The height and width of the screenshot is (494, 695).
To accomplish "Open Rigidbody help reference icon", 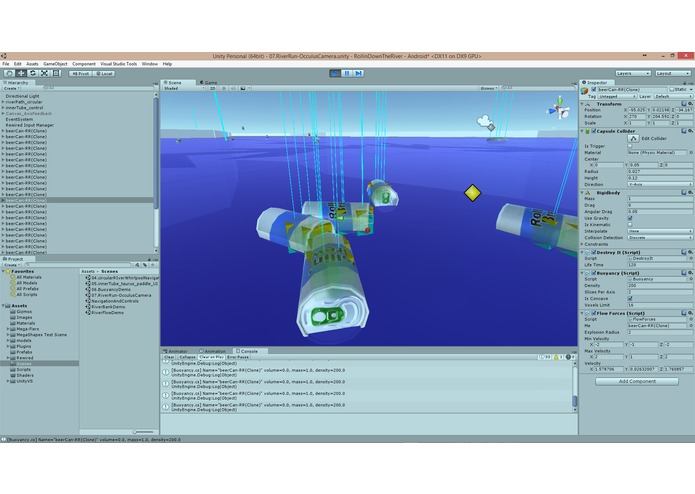I will [684, 193].
